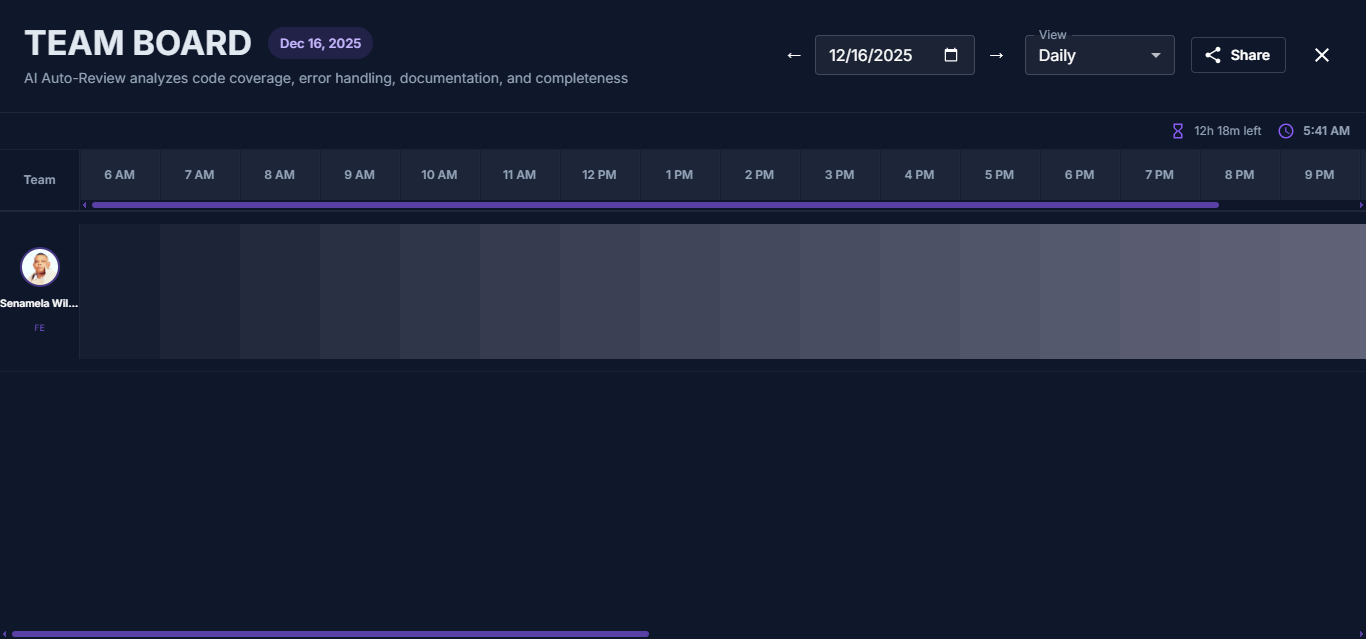Click the 12h 18m left countdown label

pos(1227,130)
